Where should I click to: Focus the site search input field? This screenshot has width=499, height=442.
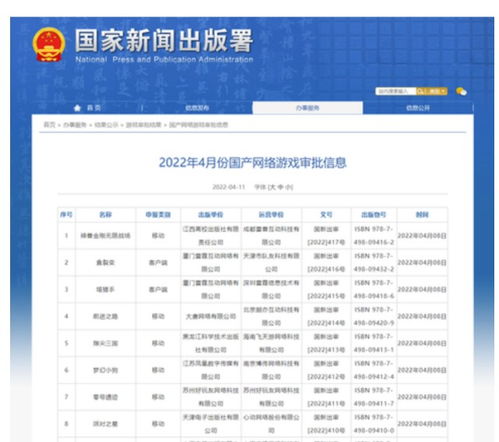coord(395,91)
